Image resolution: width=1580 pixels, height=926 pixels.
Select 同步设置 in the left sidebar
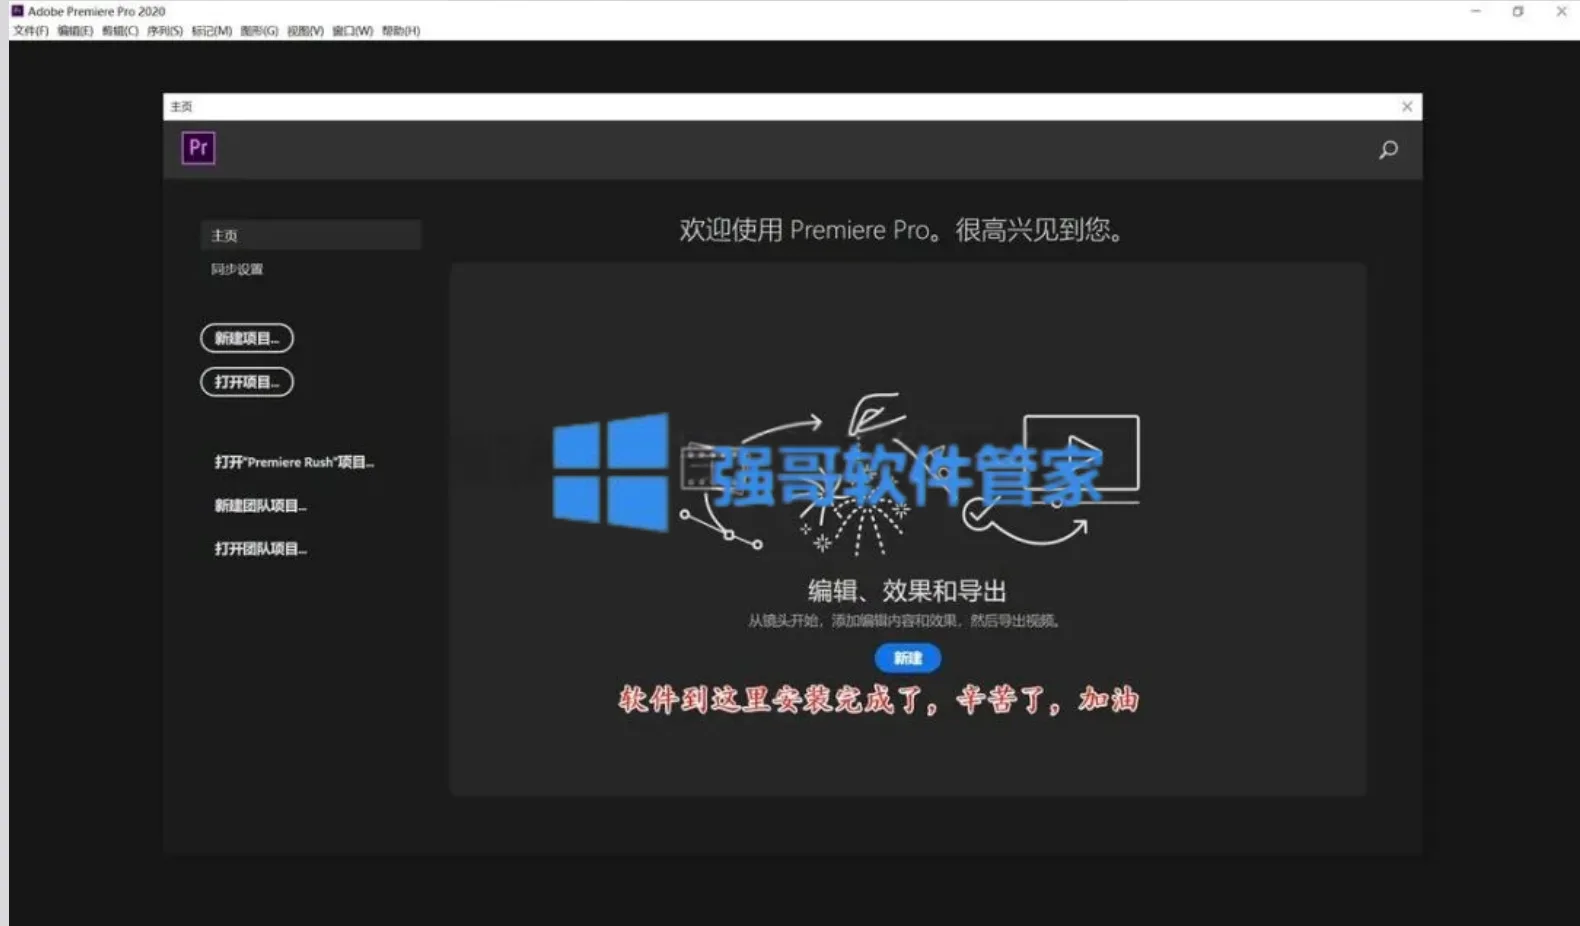tap(237, 269)
